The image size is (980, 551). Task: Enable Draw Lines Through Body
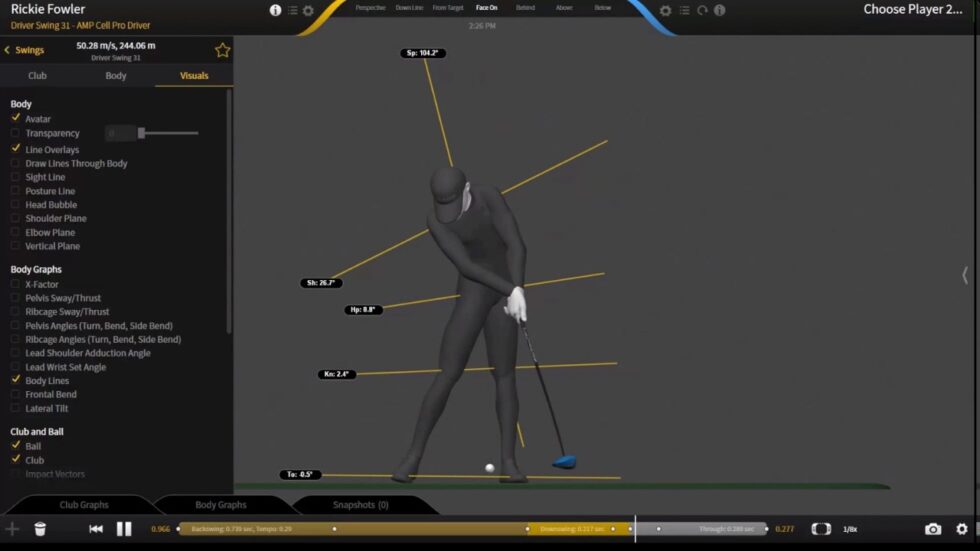pos(16,163)
